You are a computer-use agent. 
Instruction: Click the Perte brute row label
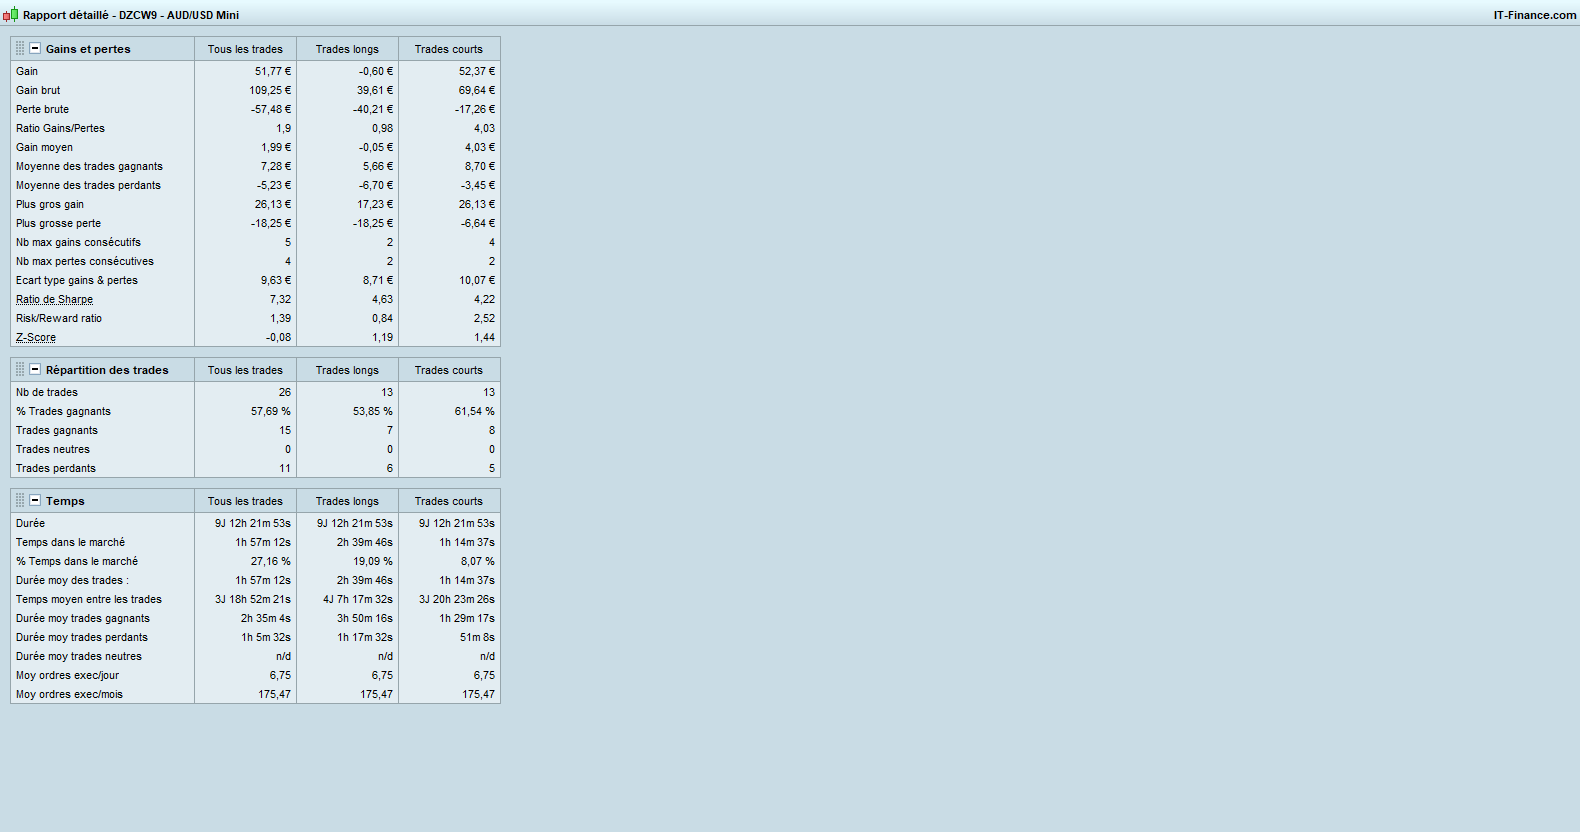point(42,109)
